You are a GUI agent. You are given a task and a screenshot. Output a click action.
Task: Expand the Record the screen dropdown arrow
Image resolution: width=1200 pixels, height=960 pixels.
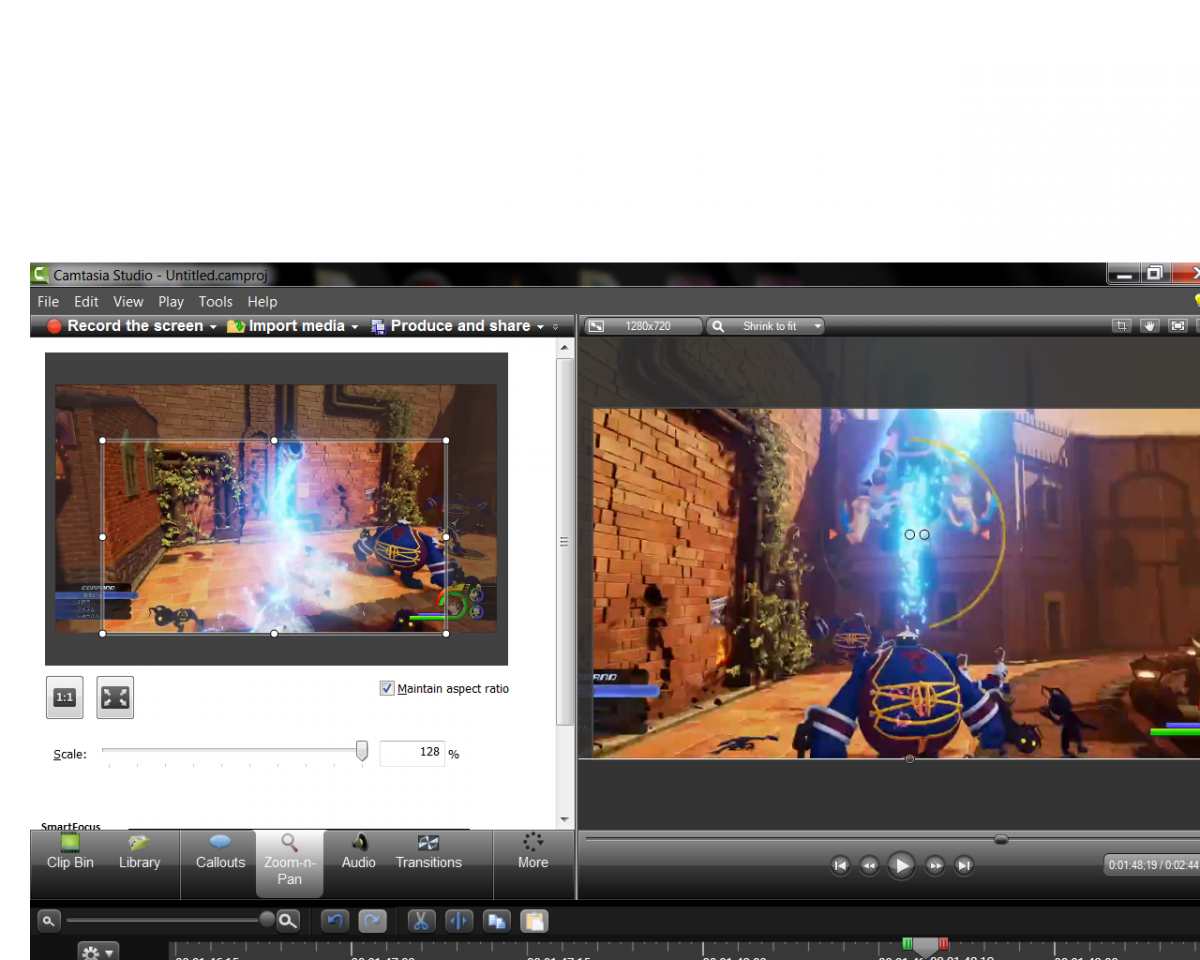coord(213,327)
